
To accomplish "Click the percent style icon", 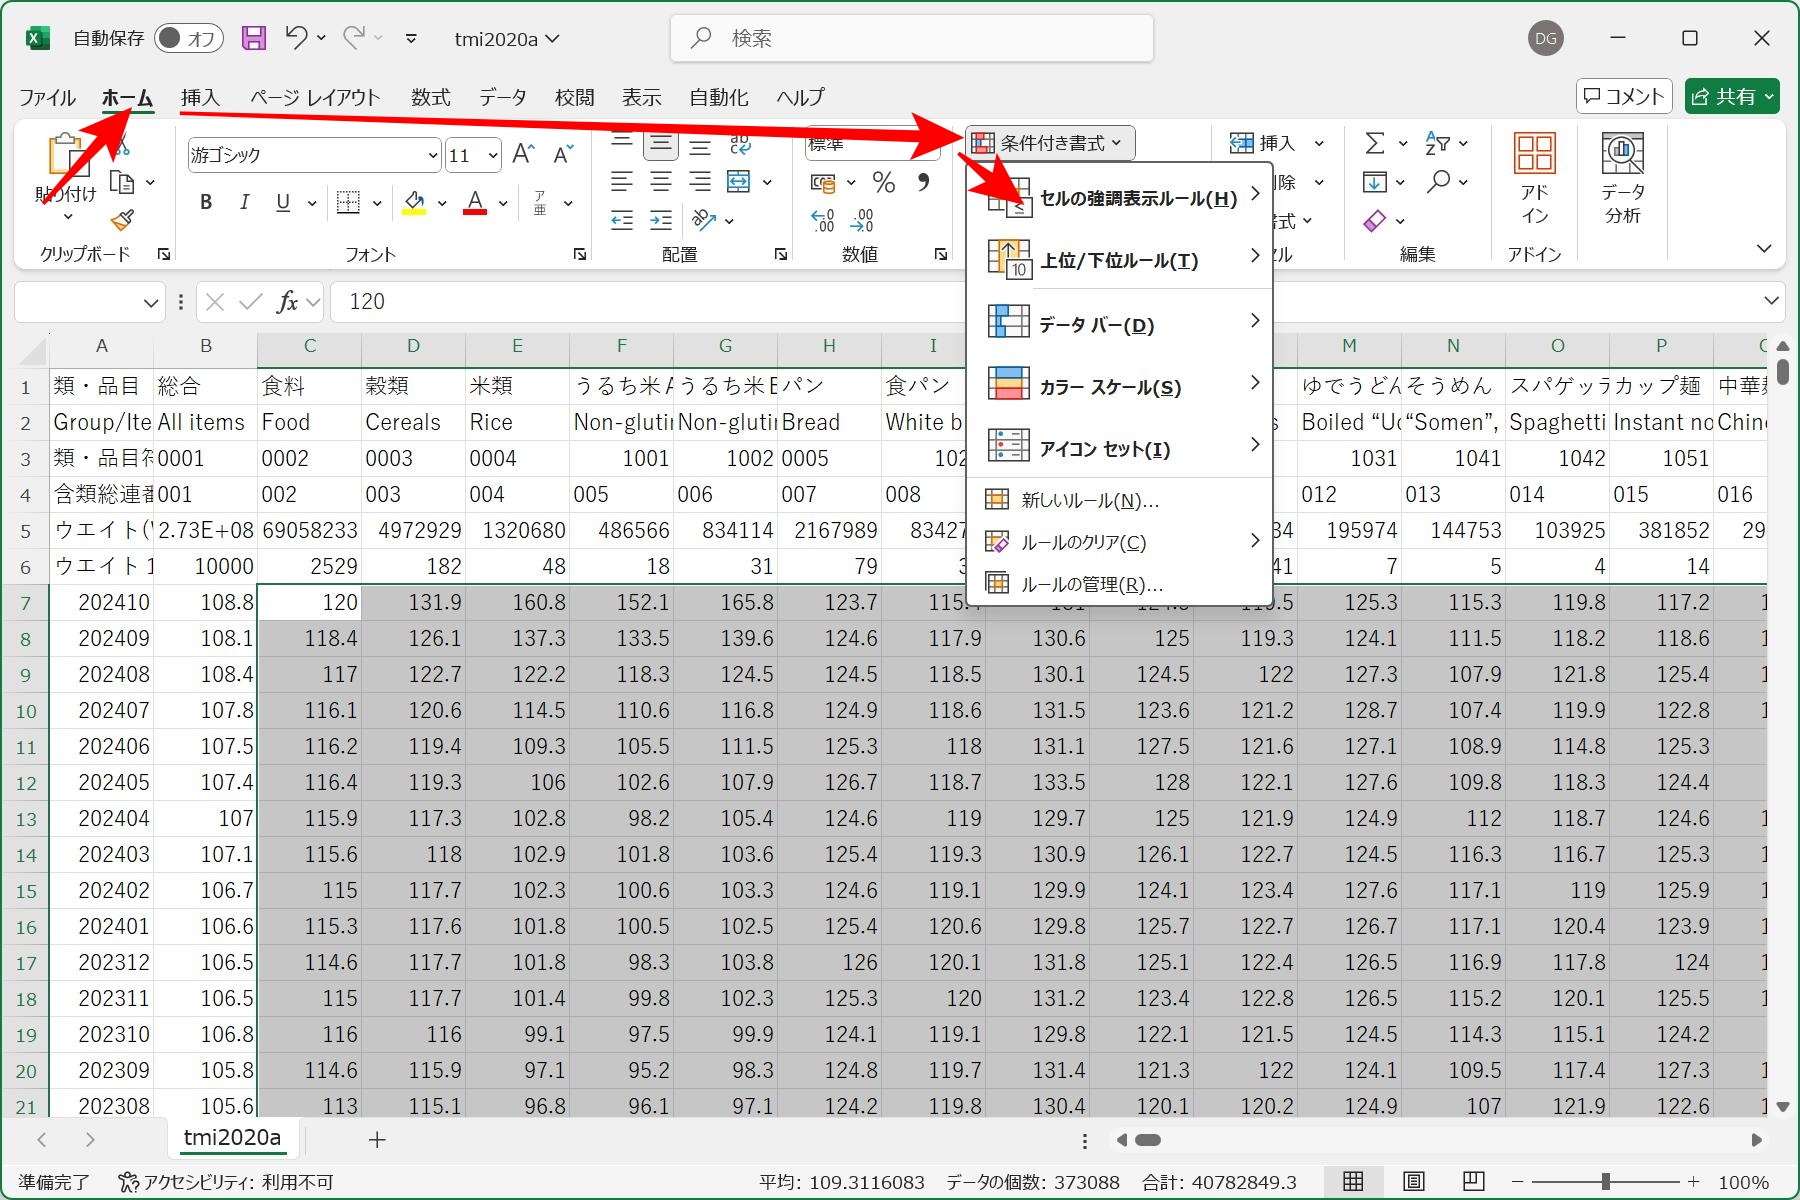I will click(x=883, y=182).
